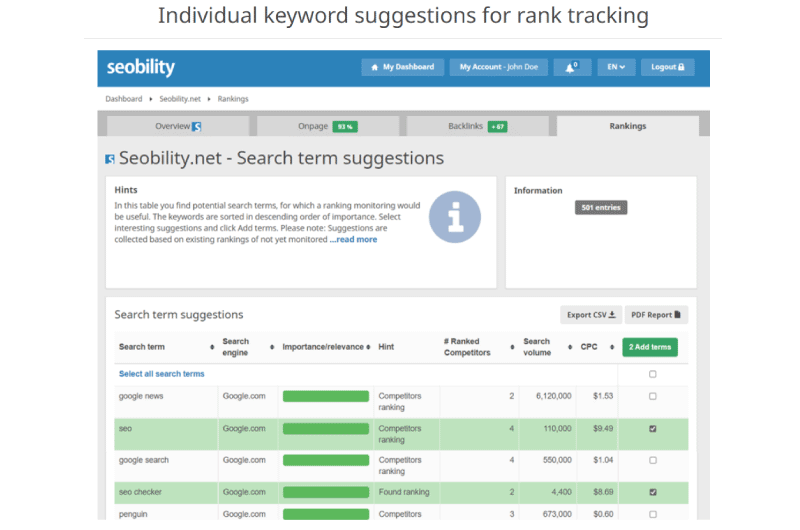Image resolution: width=800 pixels, height=530 pixels.
Task: Click Found ranking hint text
Action: 404,492
